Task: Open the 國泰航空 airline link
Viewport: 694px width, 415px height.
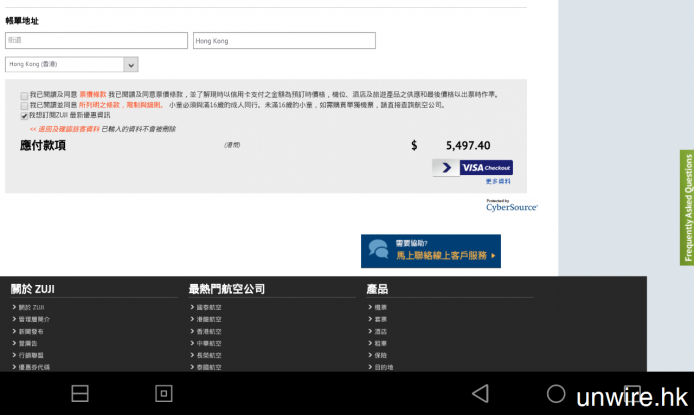Action: point(209,307)
